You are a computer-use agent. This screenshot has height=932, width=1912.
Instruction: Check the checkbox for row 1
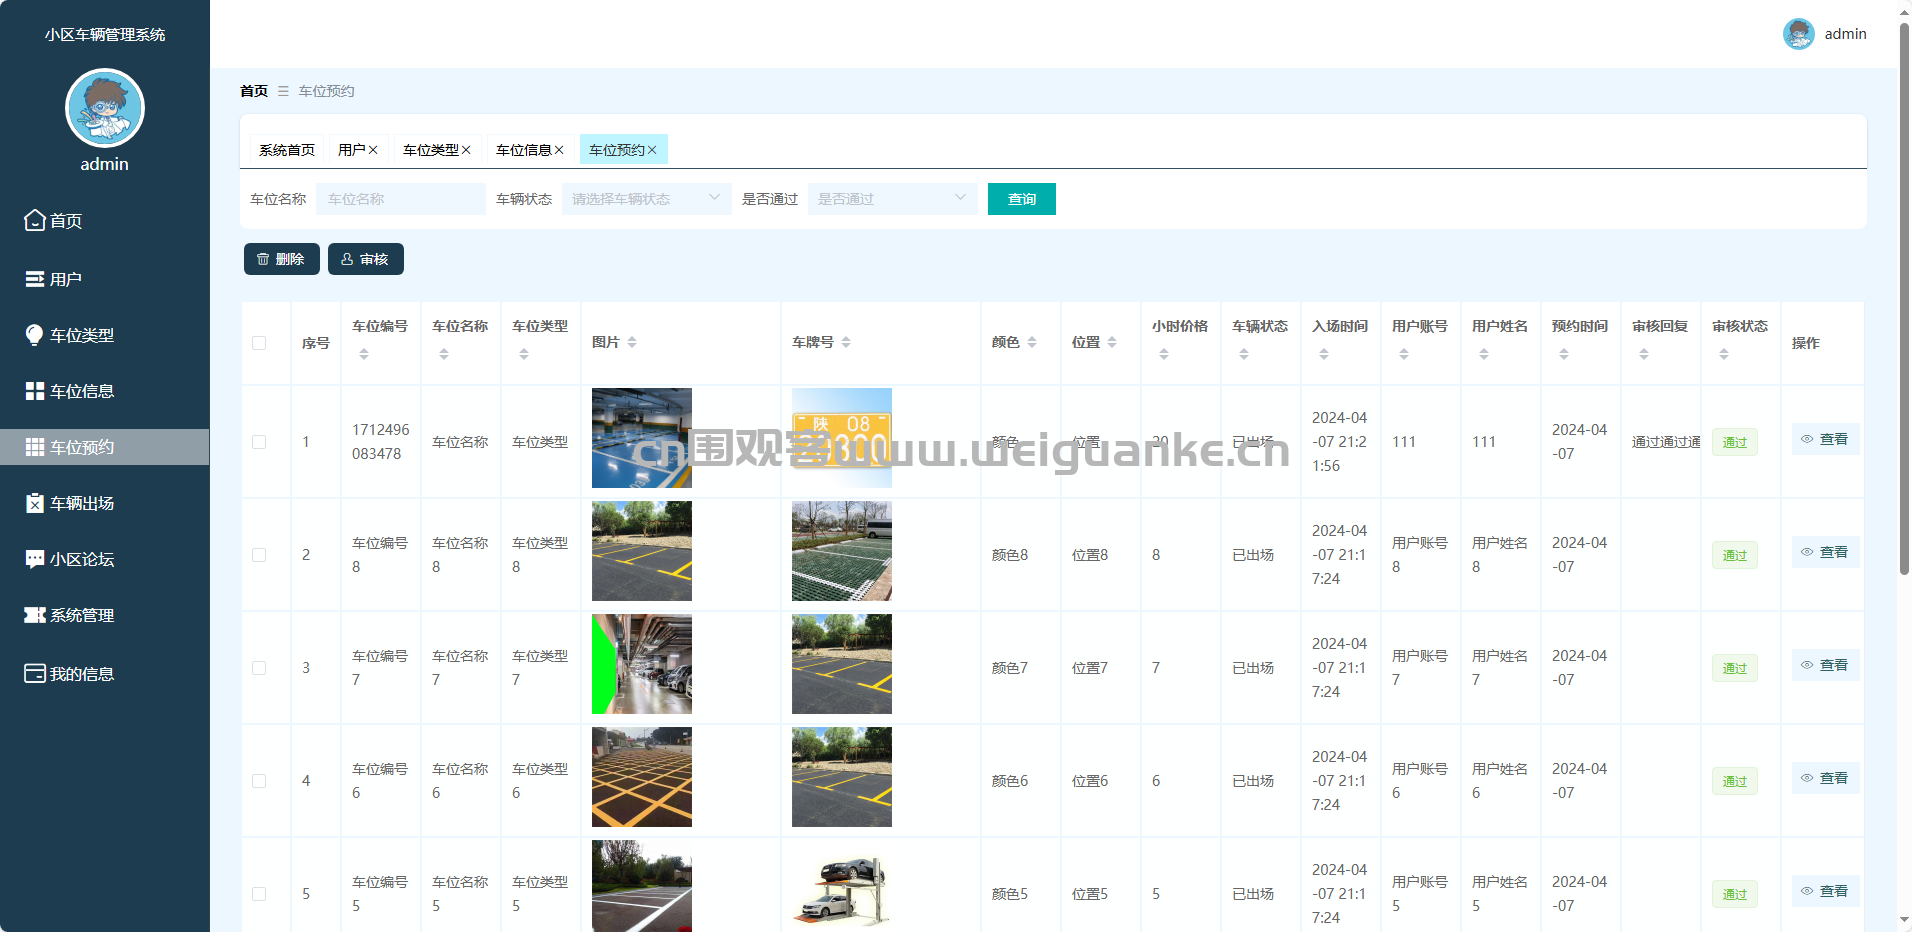pyautogui.click(x=259, y=442)
